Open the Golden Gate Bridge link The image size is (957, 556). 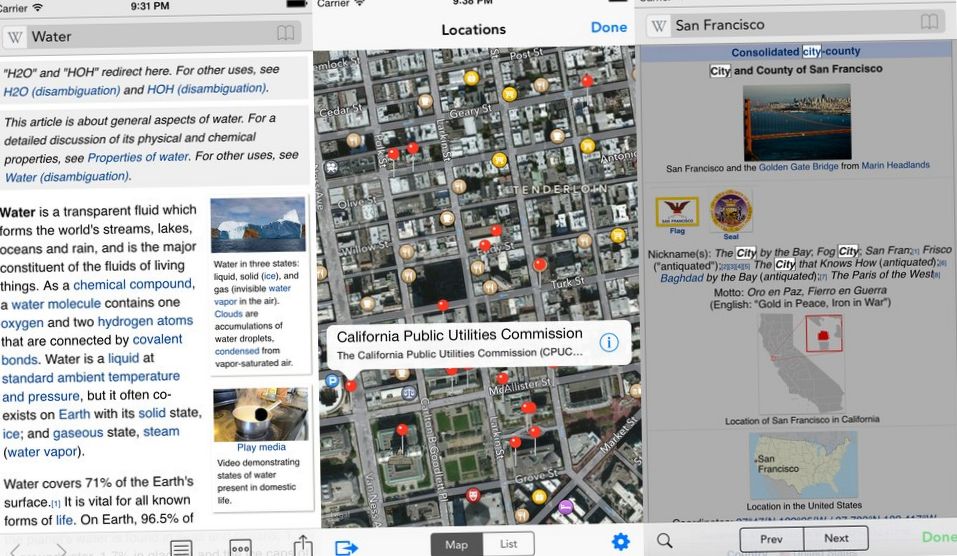(x=798, y=167)
